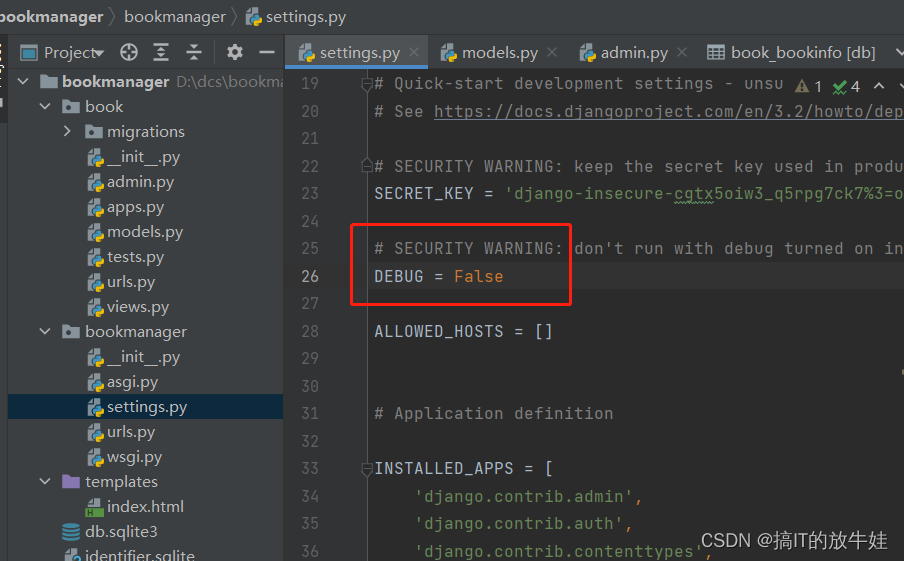Click the Expand All icon in Project toolbar
Image resolution: width=904 pixels, height=561 pixels.
pyautogui.click(x=161, y=52)
